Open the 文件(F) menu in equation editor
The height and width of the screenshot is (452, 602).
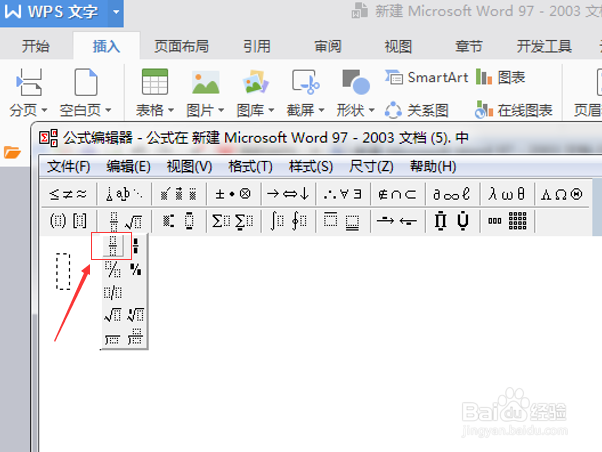click(x=68, y=167)
